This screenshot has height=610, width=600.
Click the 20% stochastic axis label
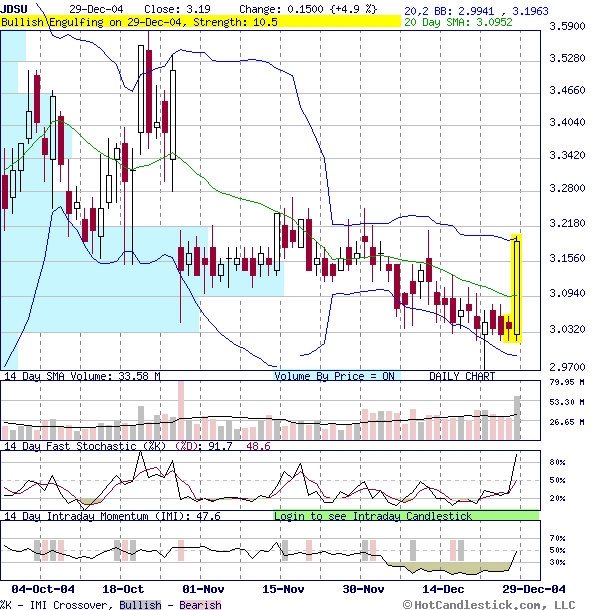coord(557,498)
